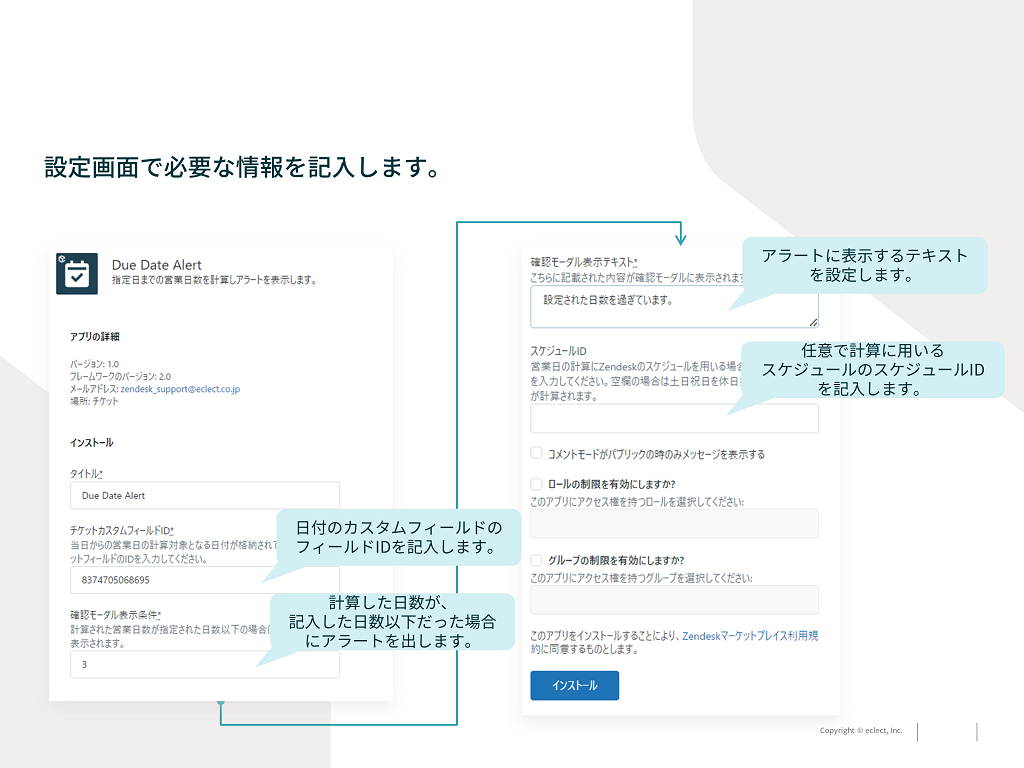This screenshot has width=1024, height=768.
Task: Click the 確認モーダル表示条件 field containing 3
Action: pos(204,664)
